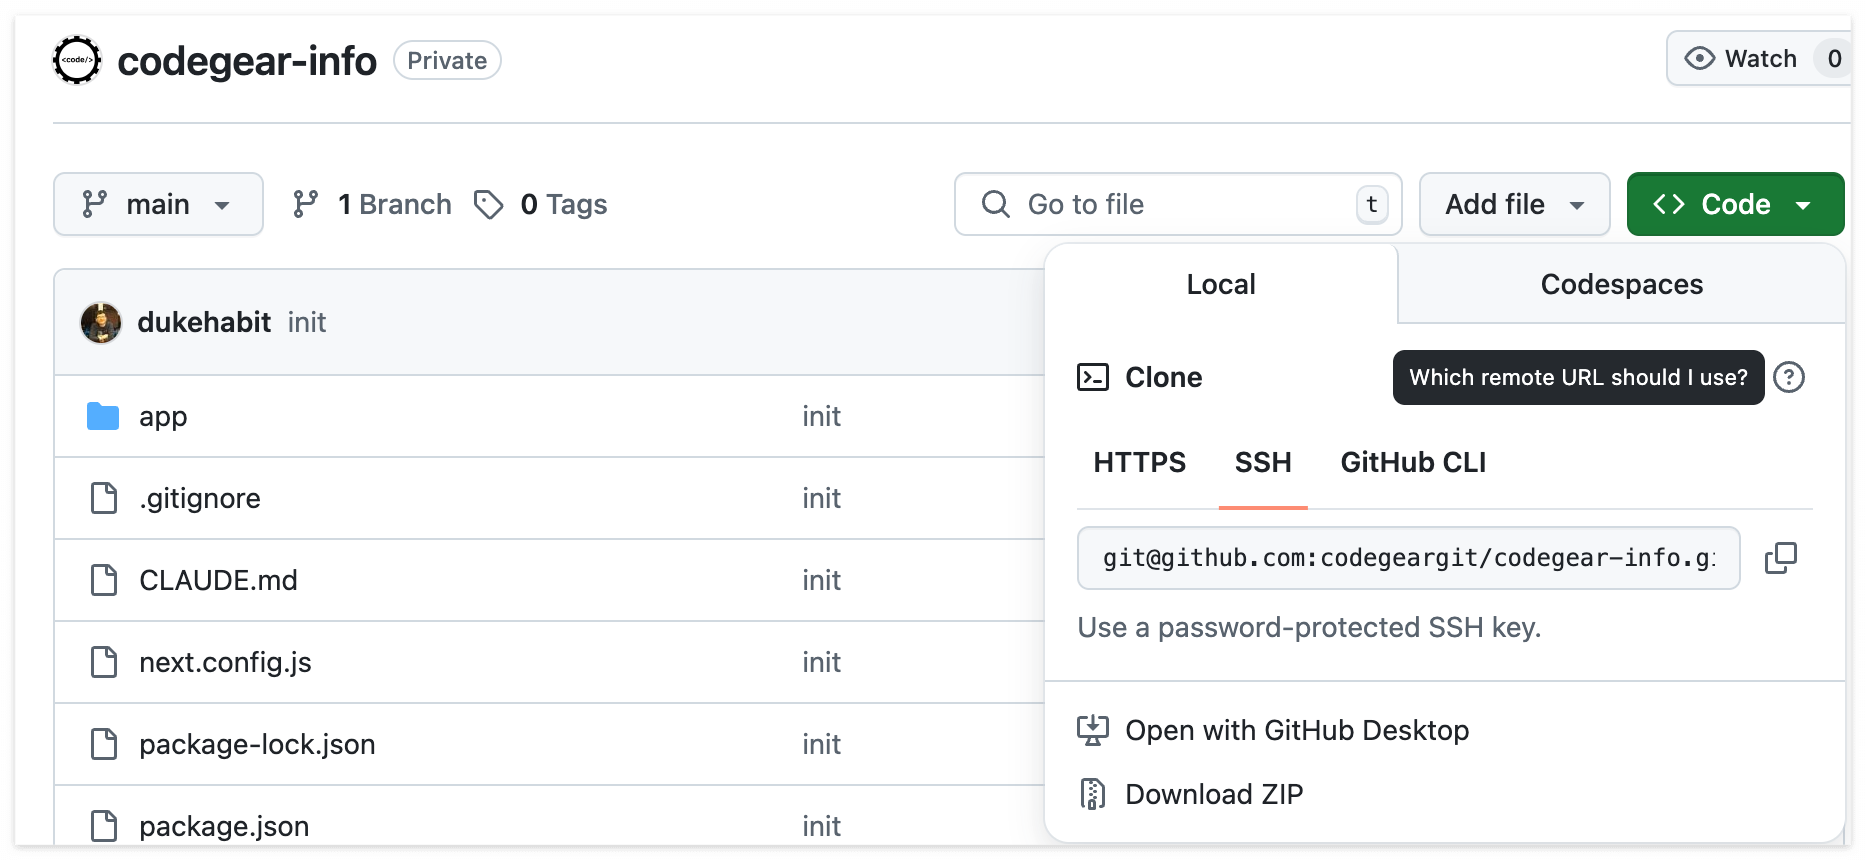Image resolution: width=1866 pixels, height=860 pixels.
Task: Collapse the green Code dropdown button
Action: pyautogui.click(x=1735, y=204)
